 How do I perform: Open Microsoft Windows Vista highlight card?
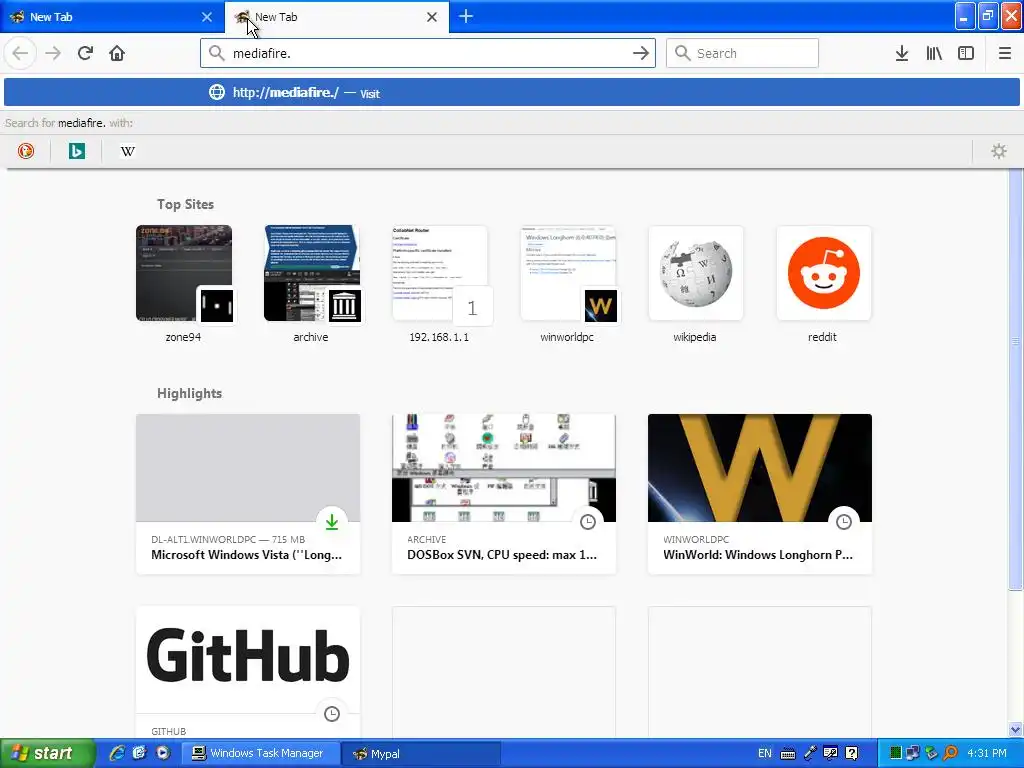pos(248,494)
